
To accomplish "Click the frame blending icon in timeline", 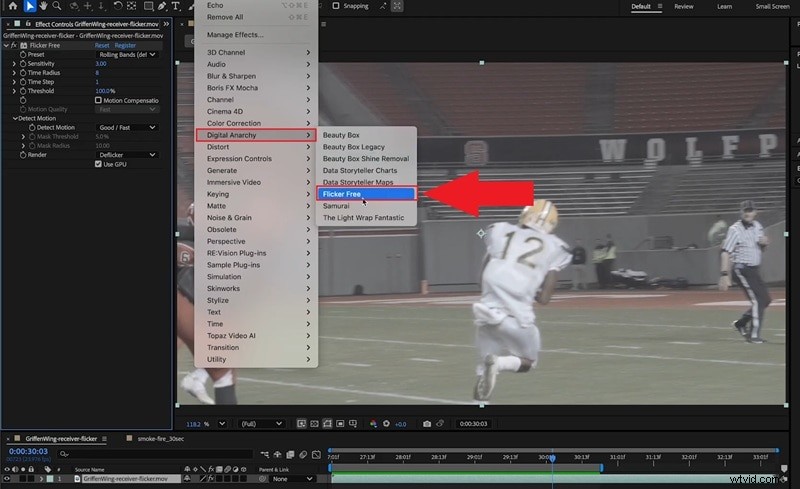I will (290, 454).
